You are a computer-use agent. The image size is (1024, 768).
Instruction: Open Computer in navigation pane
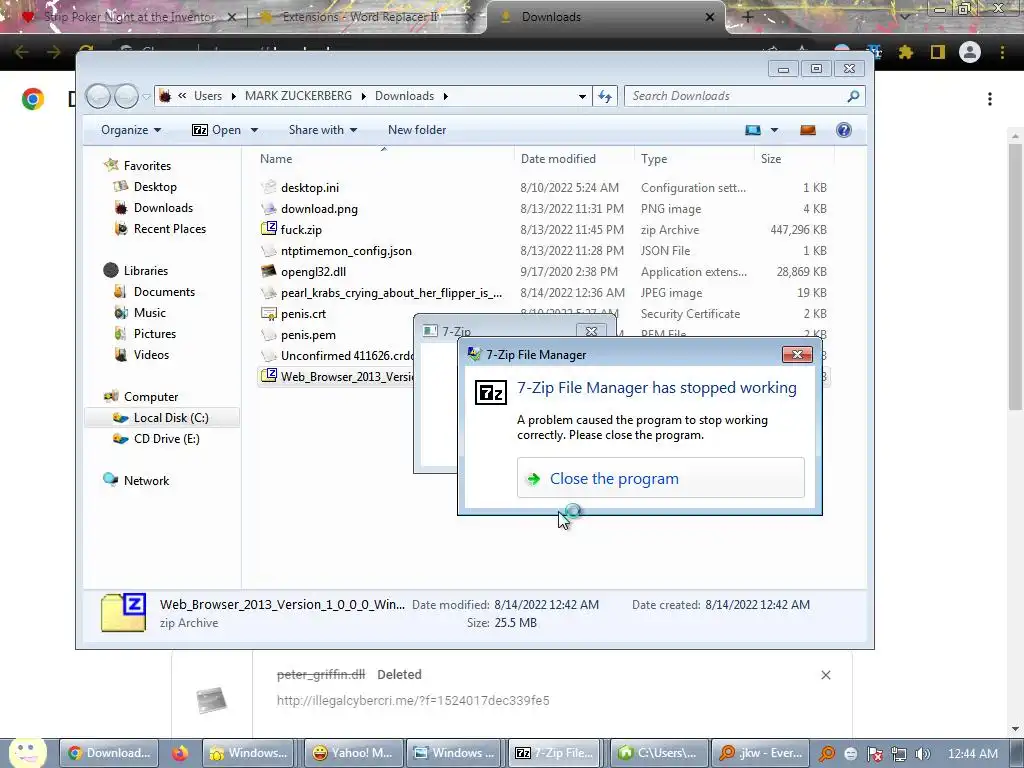coord(151,396)
